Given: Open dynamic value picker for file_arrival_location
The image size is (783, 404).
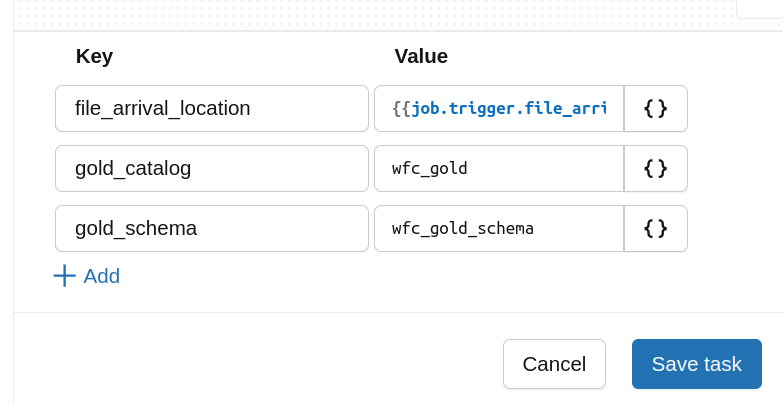Looking at the screenshot, I should tap(655, 108).
